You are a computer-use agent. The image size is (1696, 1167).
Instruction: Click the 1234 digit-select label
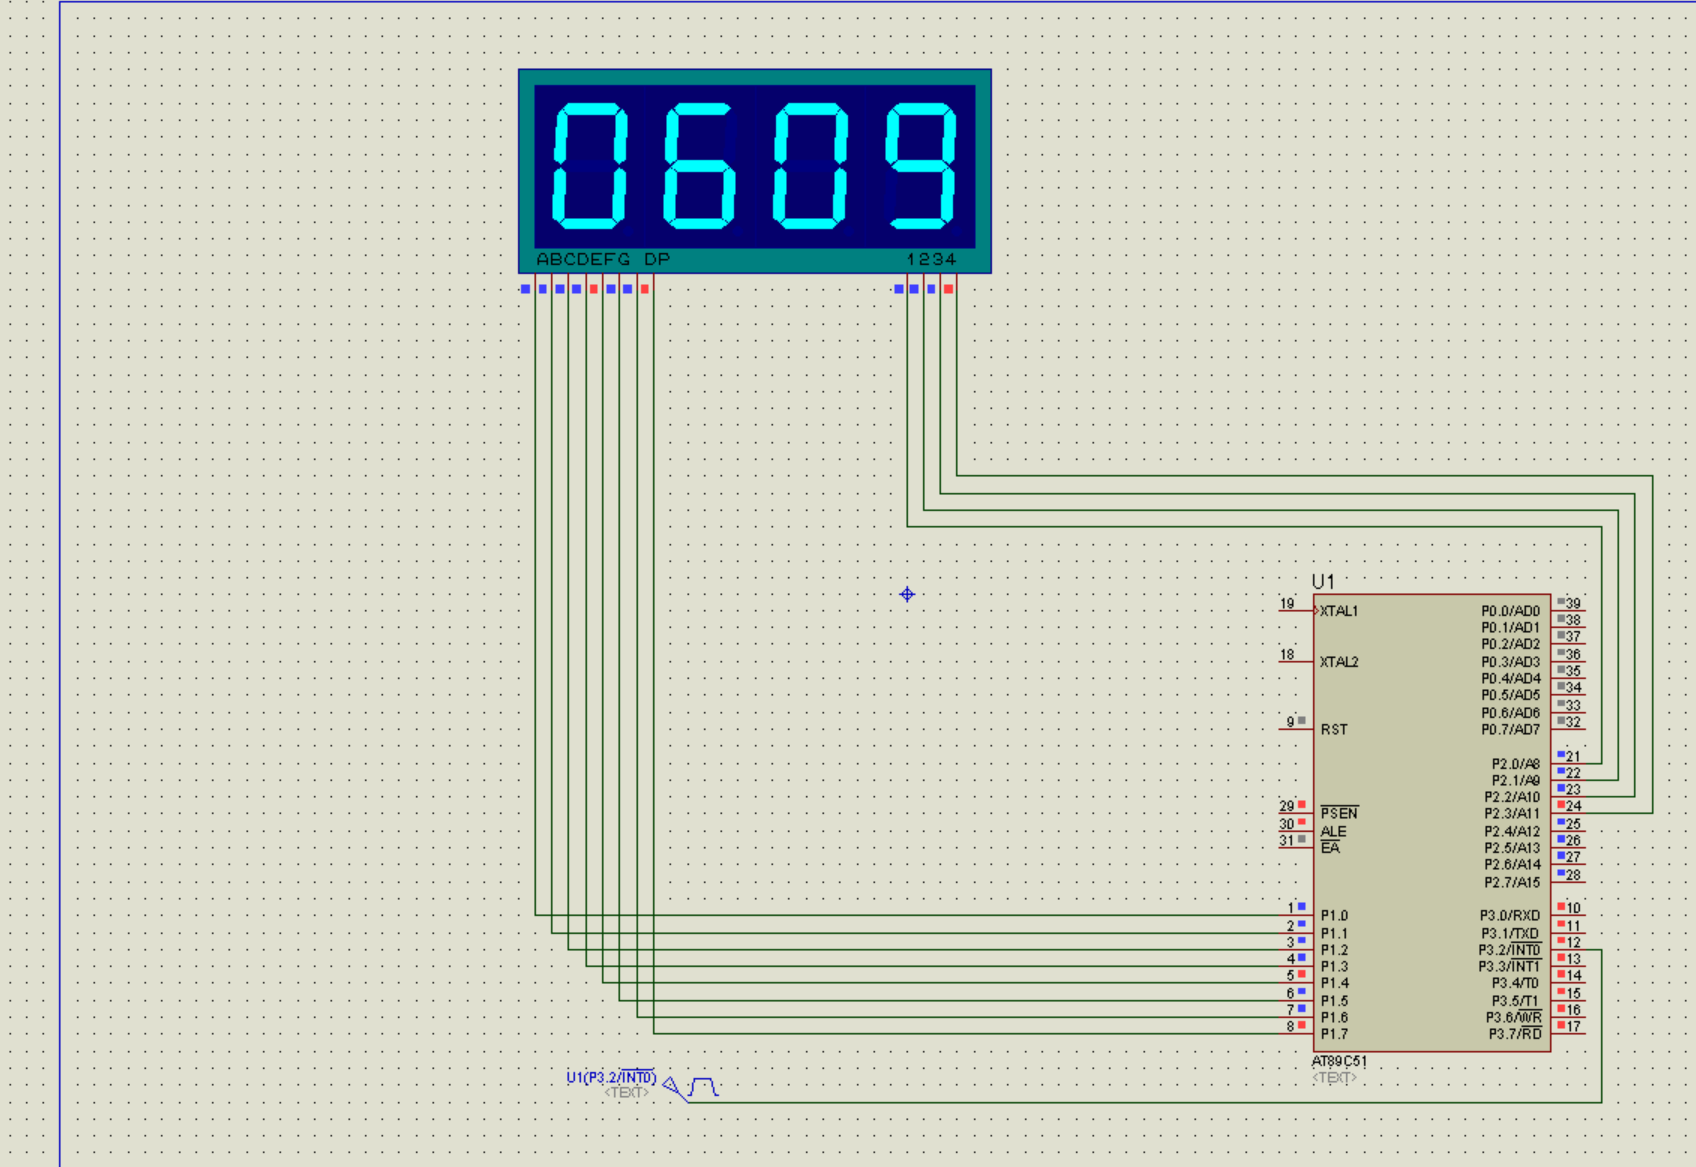point(931,259)
